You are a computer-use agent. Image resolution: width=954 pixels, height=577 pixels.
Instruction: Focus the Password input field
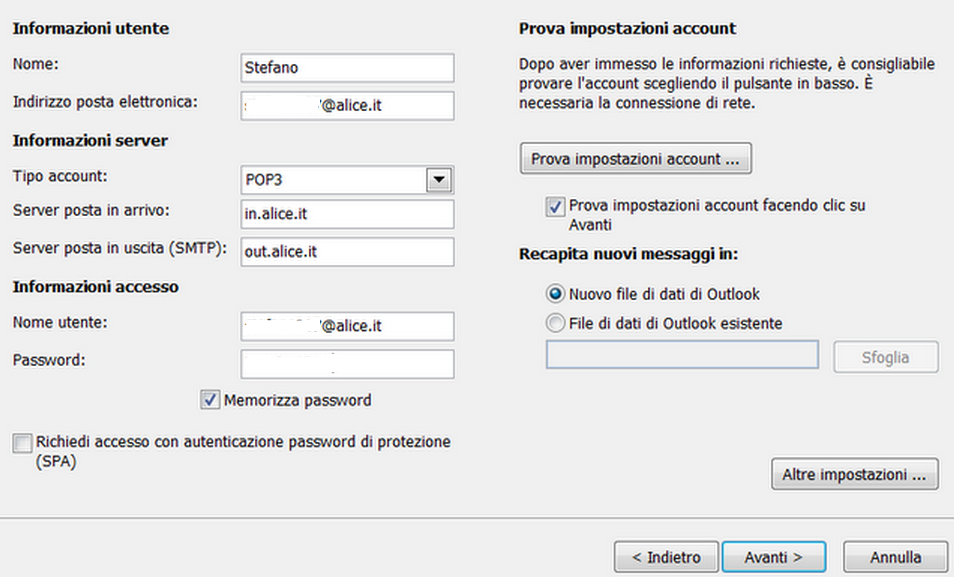347,364
